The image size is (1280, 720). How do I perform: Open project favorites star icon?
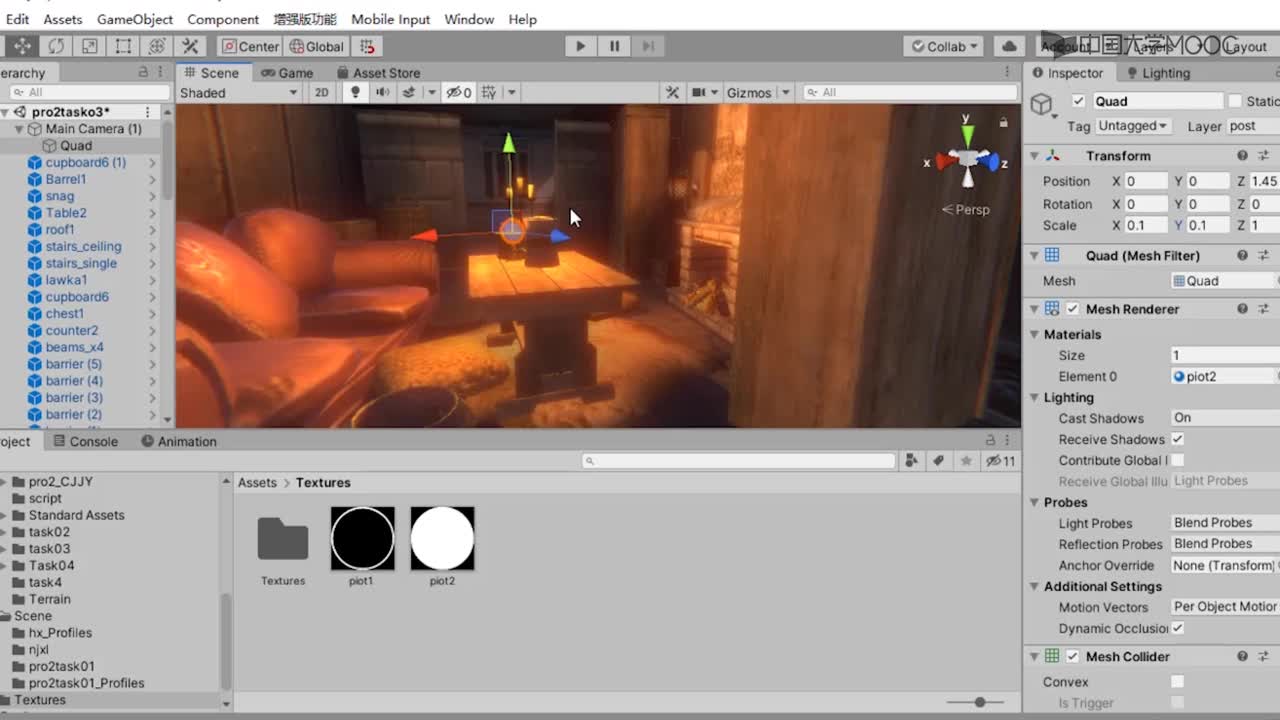[965, 461]
